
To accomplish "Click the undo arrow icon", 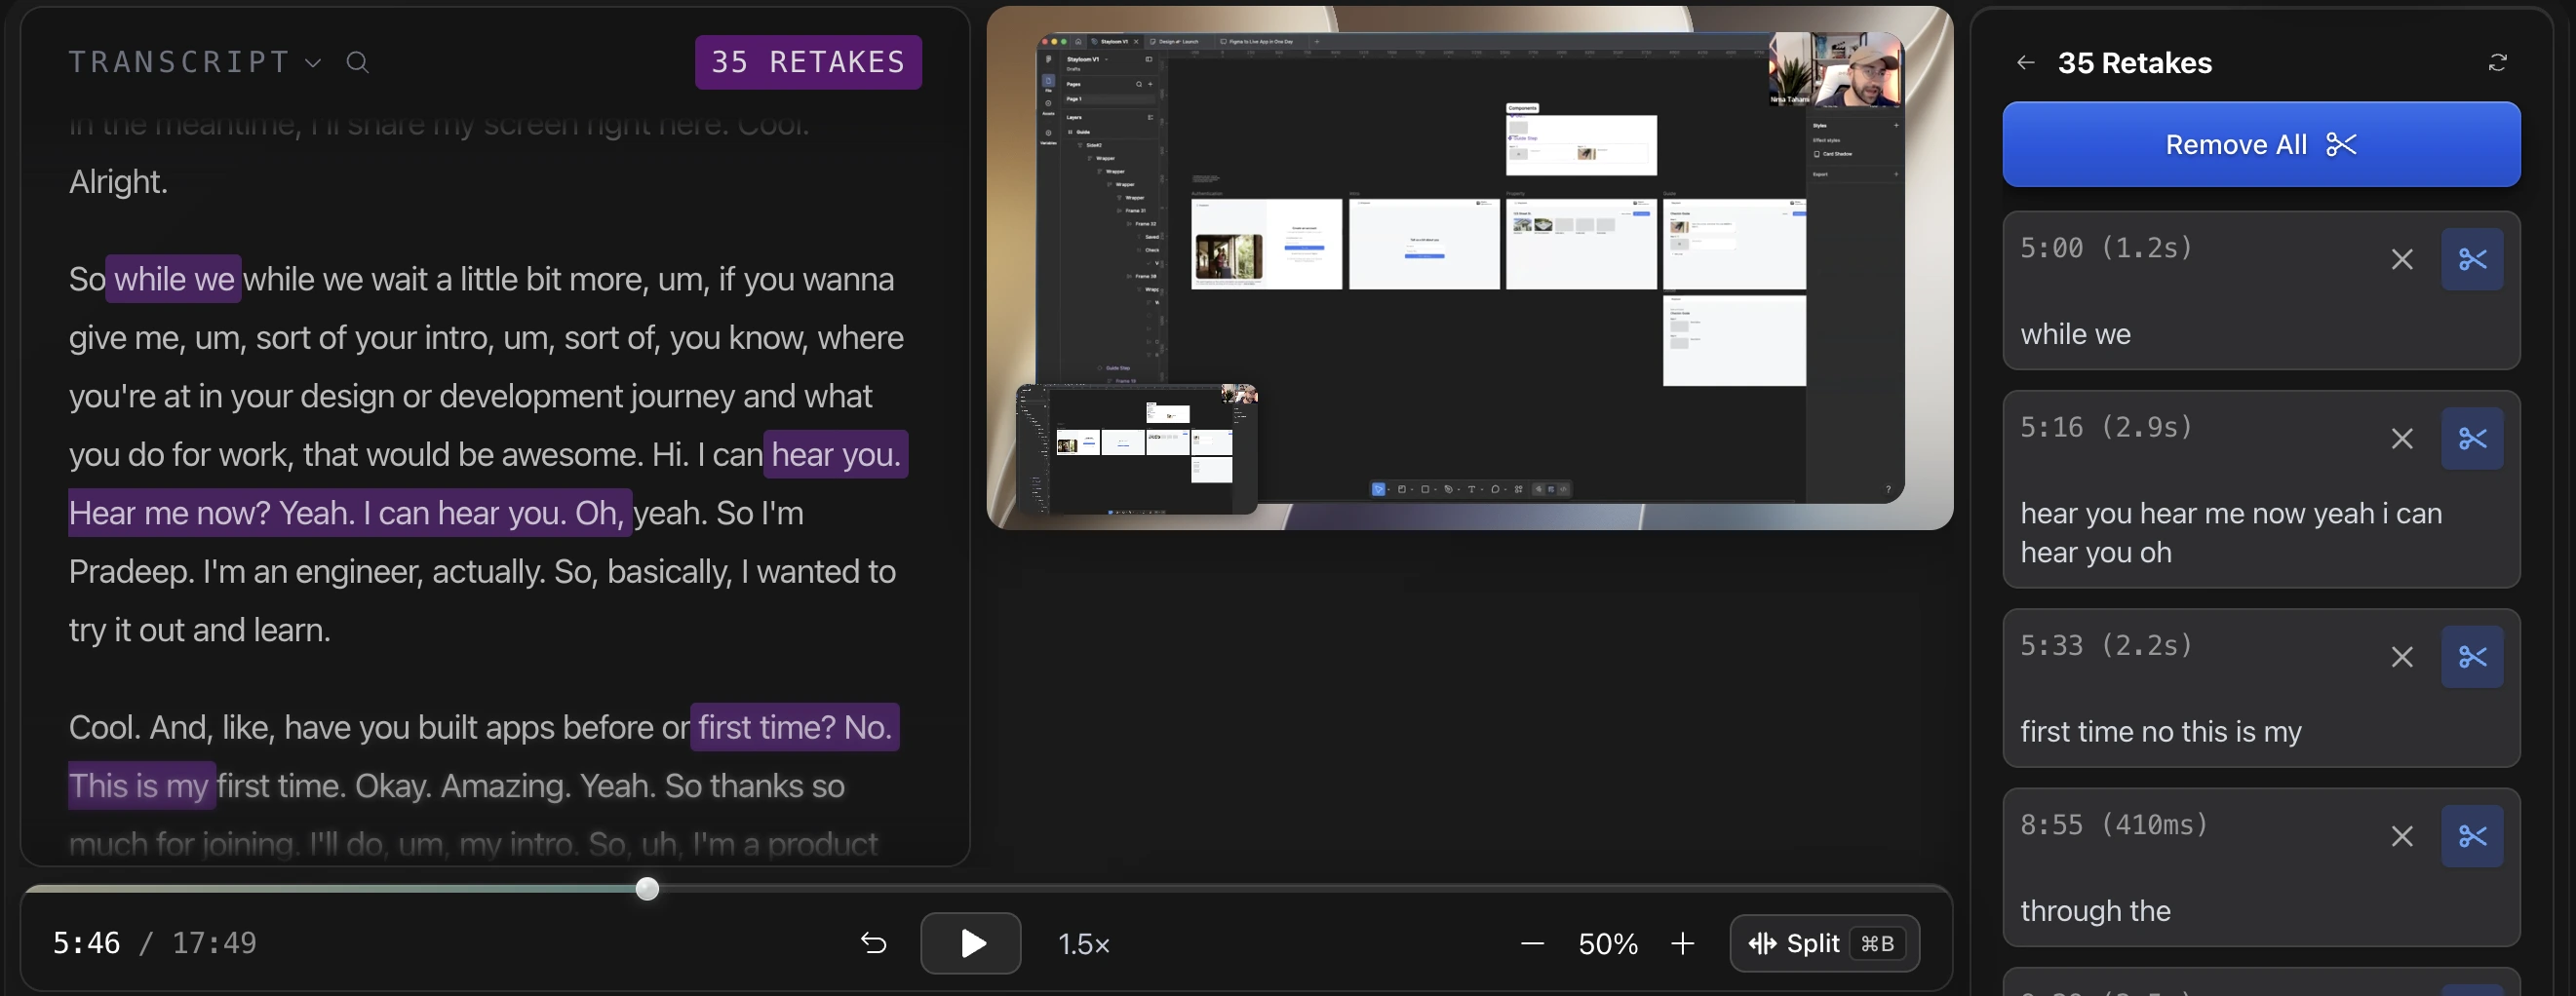I will tap(873, 943).
